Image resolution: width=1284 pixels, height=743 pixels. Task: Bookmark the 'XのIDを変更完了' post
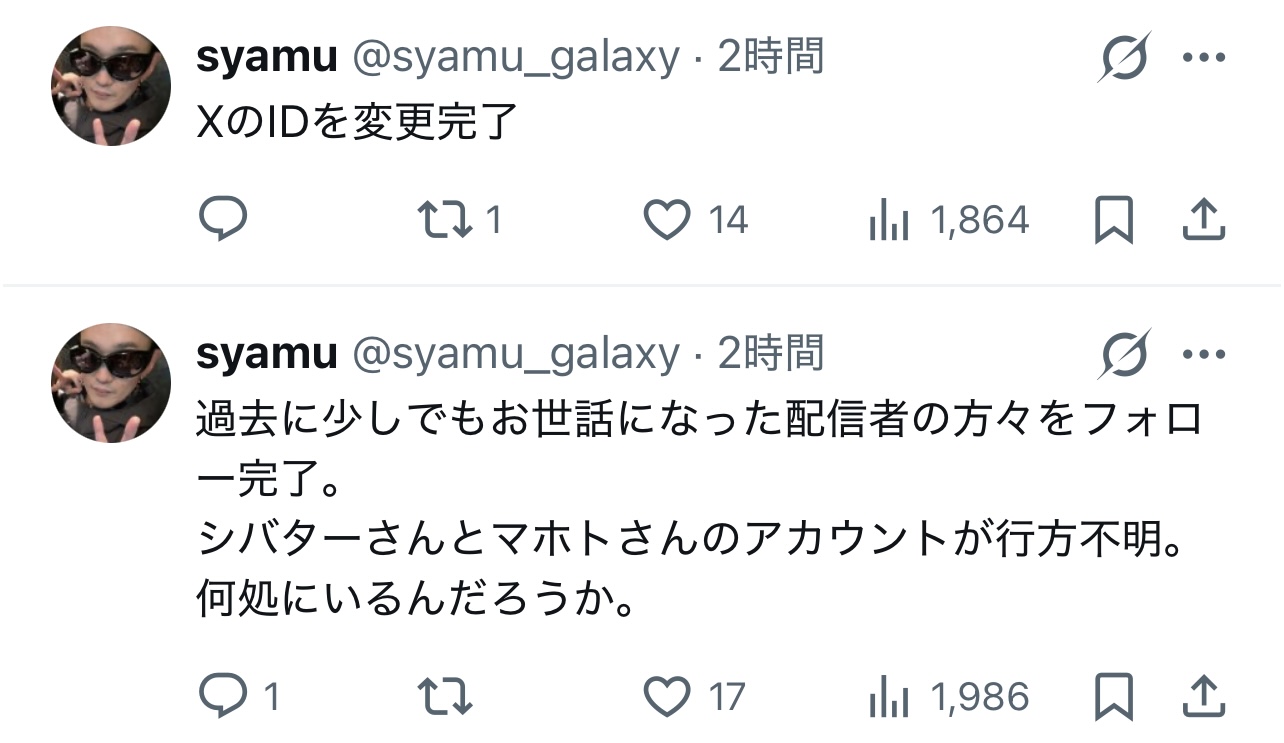coord(1113,220)
